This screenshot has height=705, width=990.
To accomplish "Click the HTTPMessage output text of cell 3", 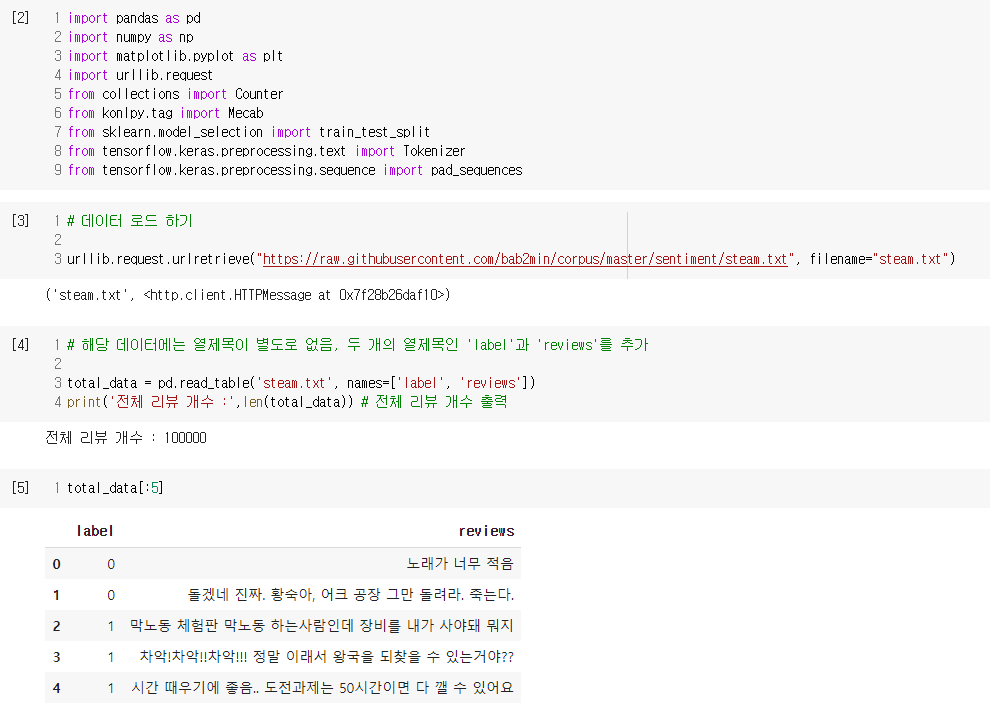I will tap(248, 295).
